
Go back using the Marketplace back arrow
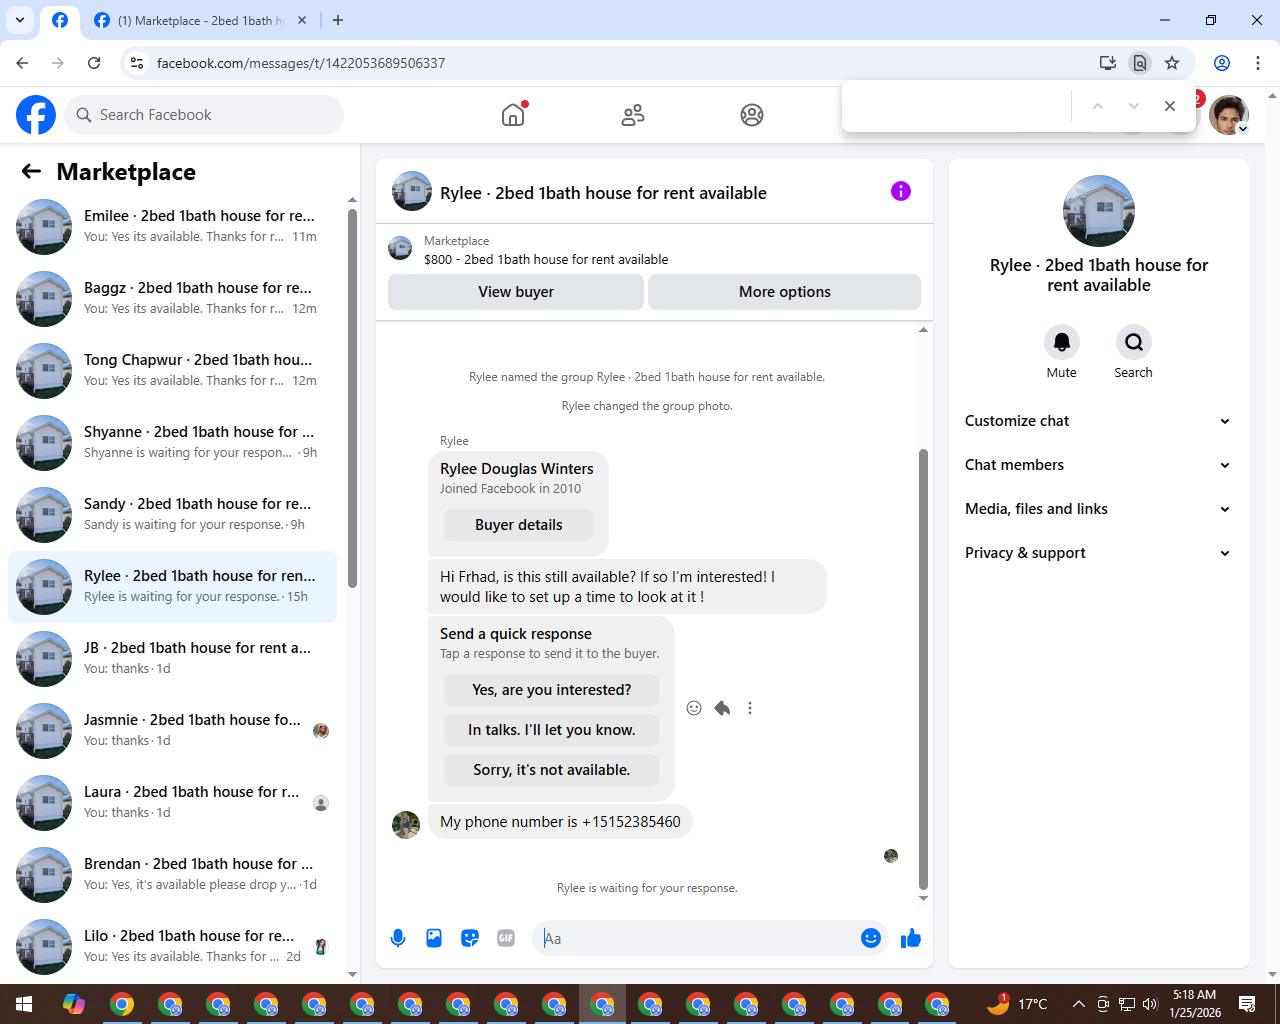tap(31, 172)
